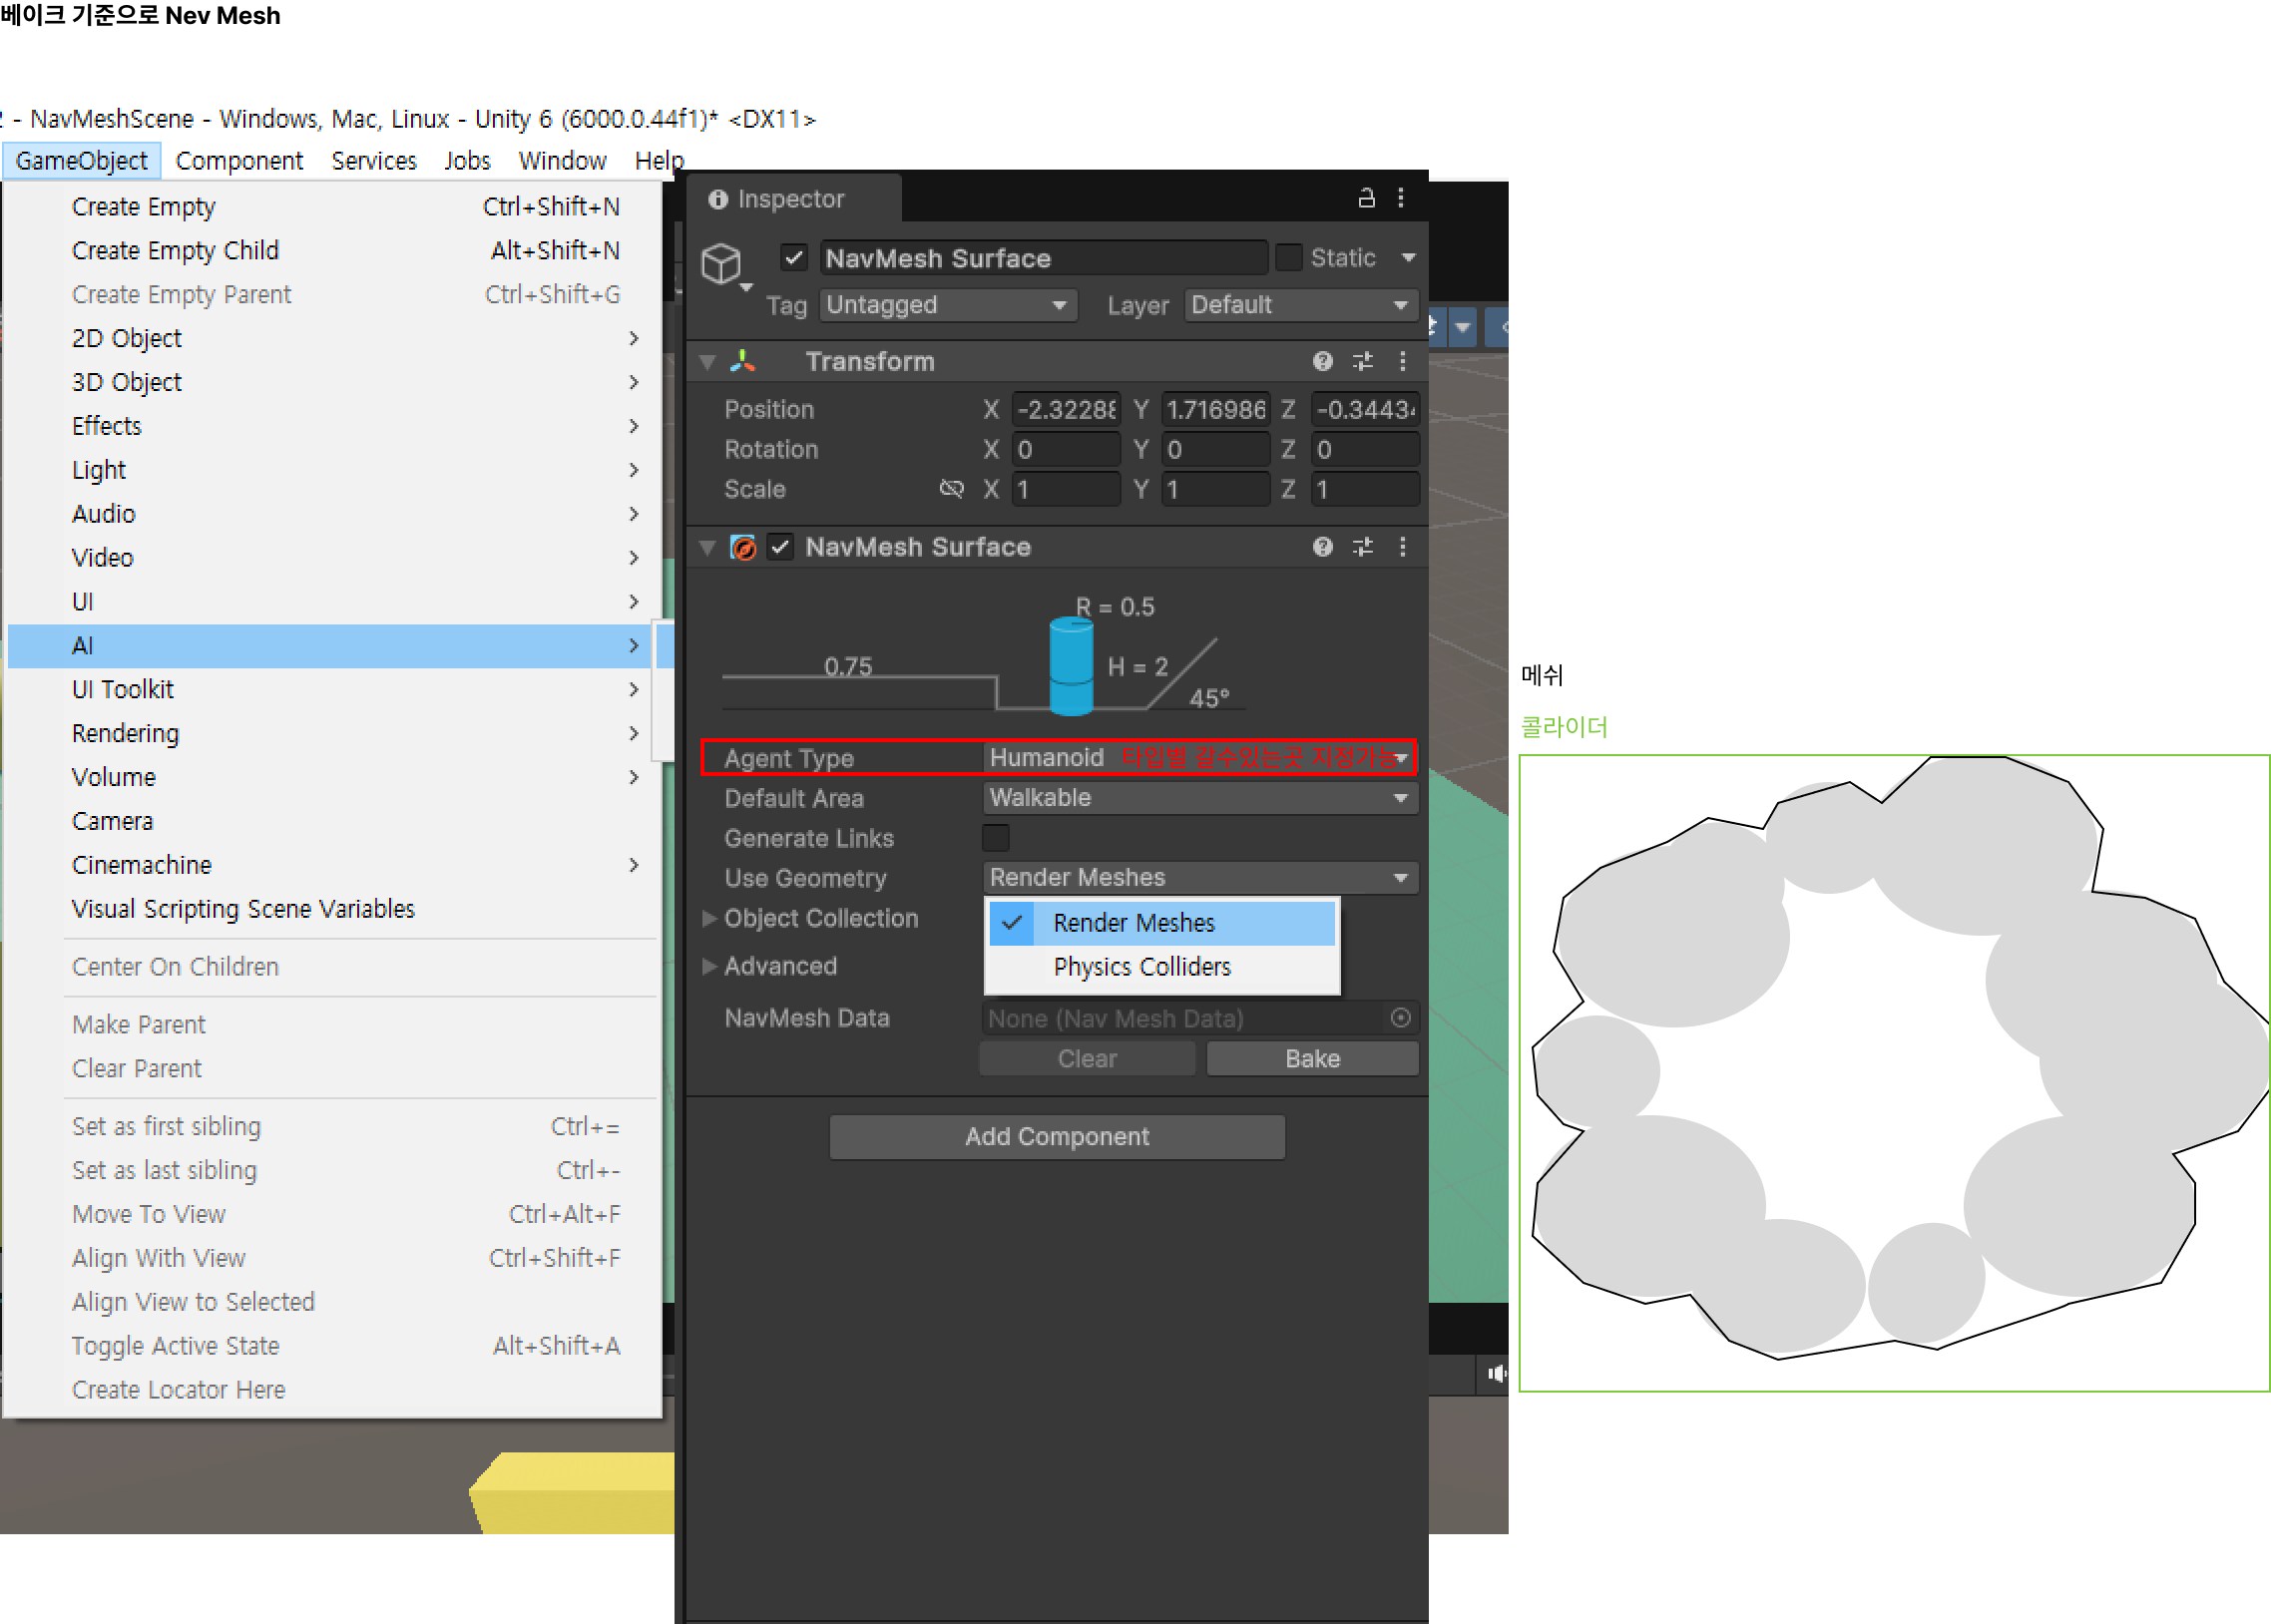Open the Tag dropdown showing Untagged
This screenshot has width=2271, height=1624.
pyautogui.click(x=946, y=305)
